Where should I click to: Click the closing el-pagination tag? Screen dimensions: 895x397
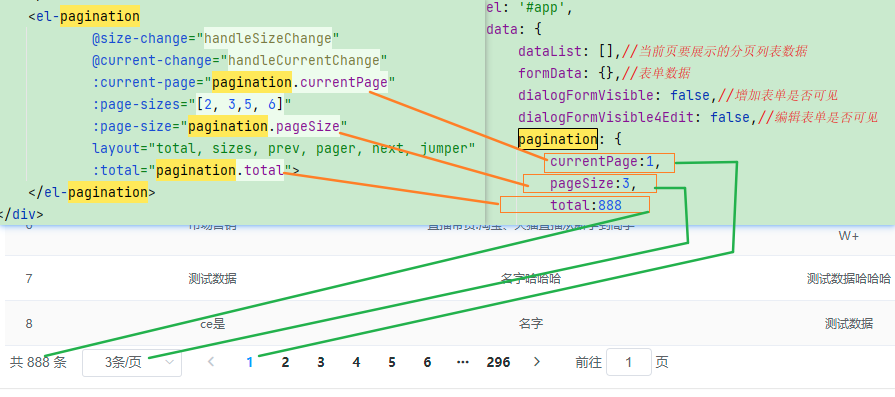91,192
